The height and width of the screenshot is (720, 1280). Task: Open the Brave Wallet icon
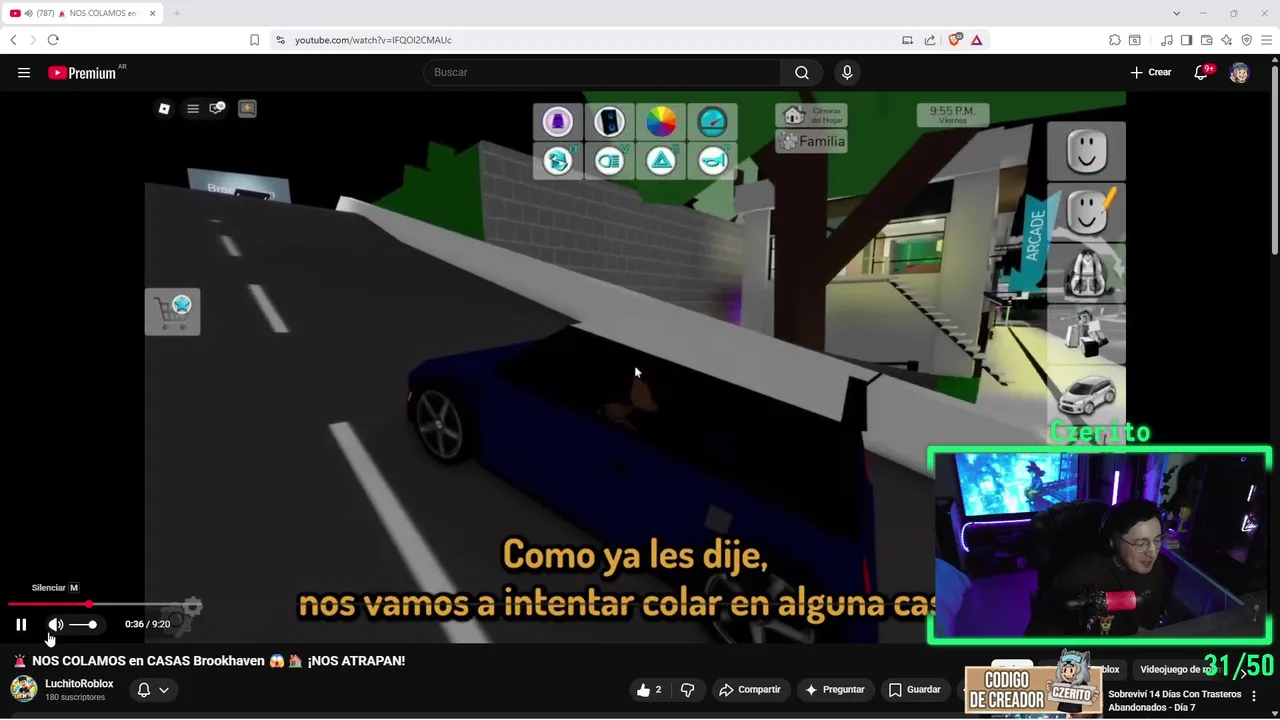(x=1207, y=40)
